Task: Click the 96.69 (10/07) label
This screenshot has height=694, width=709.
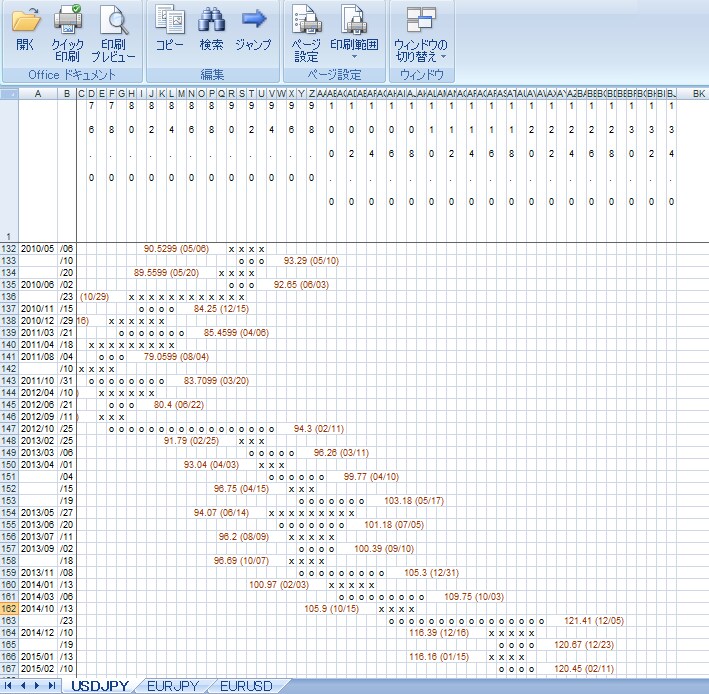Action: (241, 561)
